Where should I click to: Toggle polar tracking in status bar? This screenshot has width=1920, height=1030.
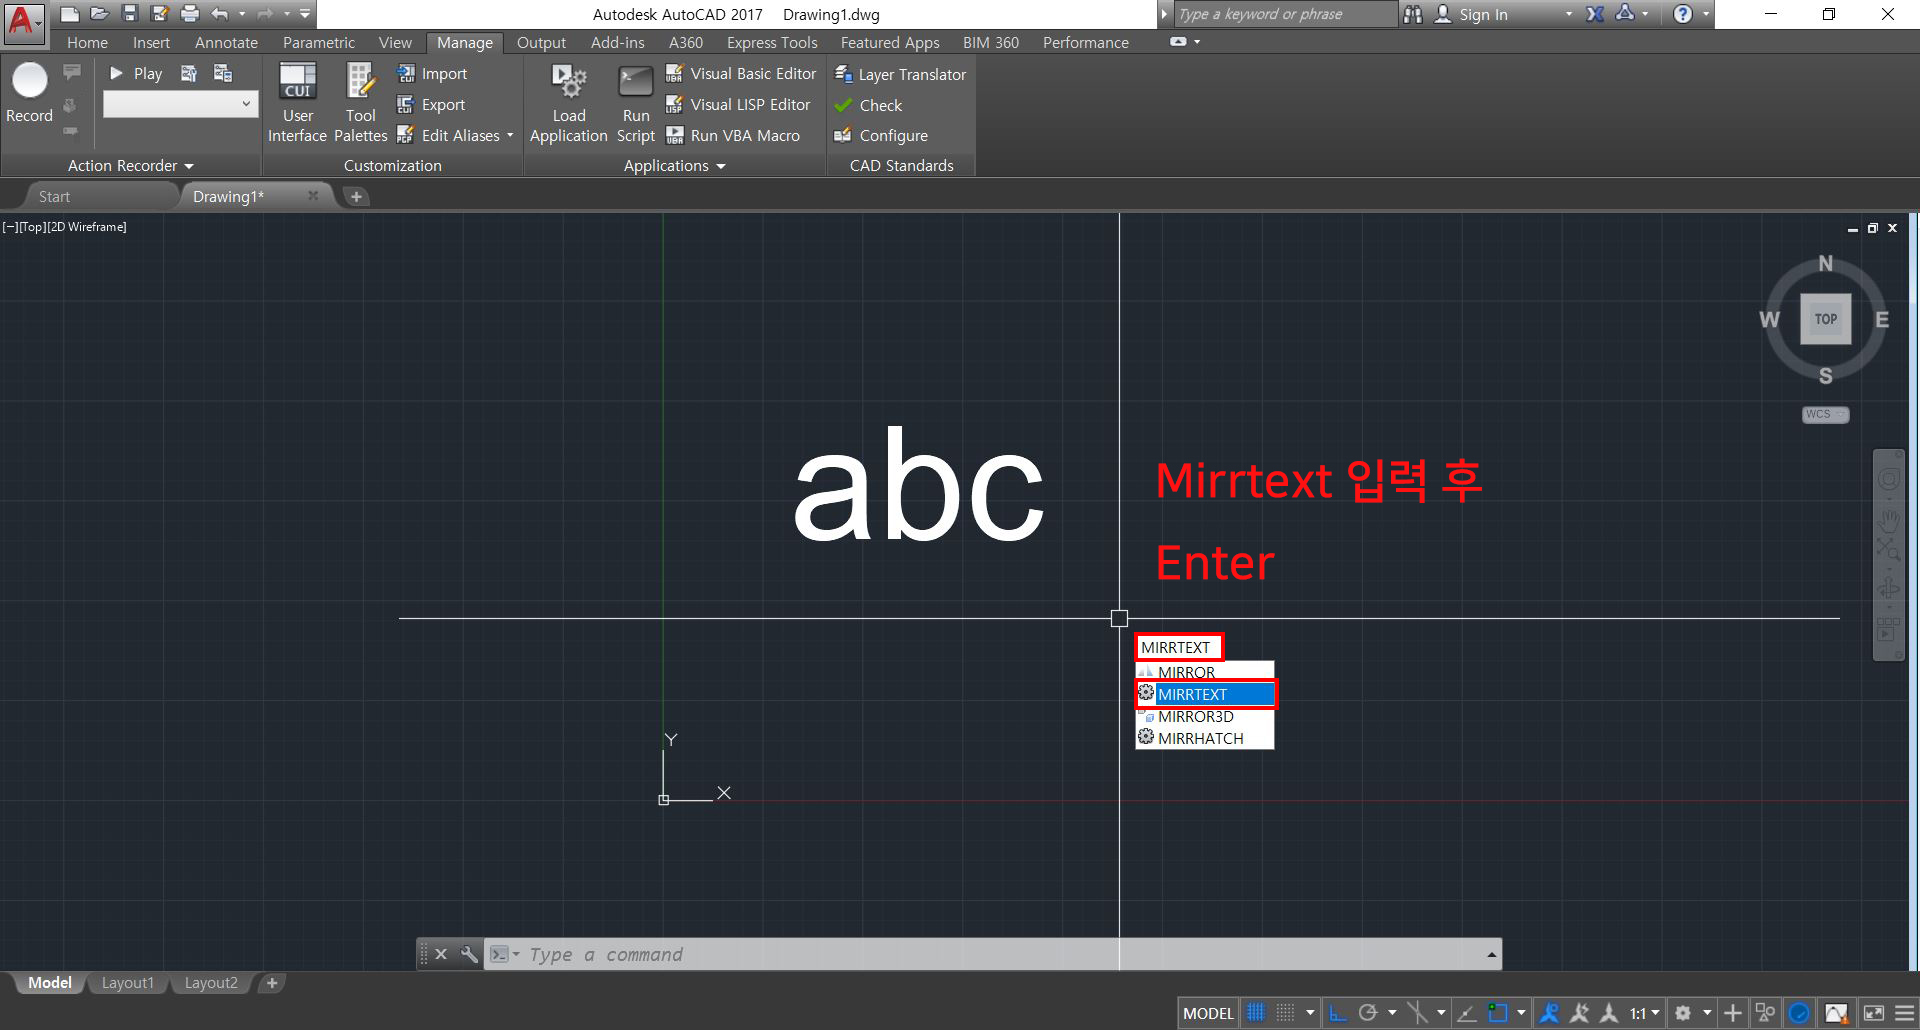tap(1368, 1013)
